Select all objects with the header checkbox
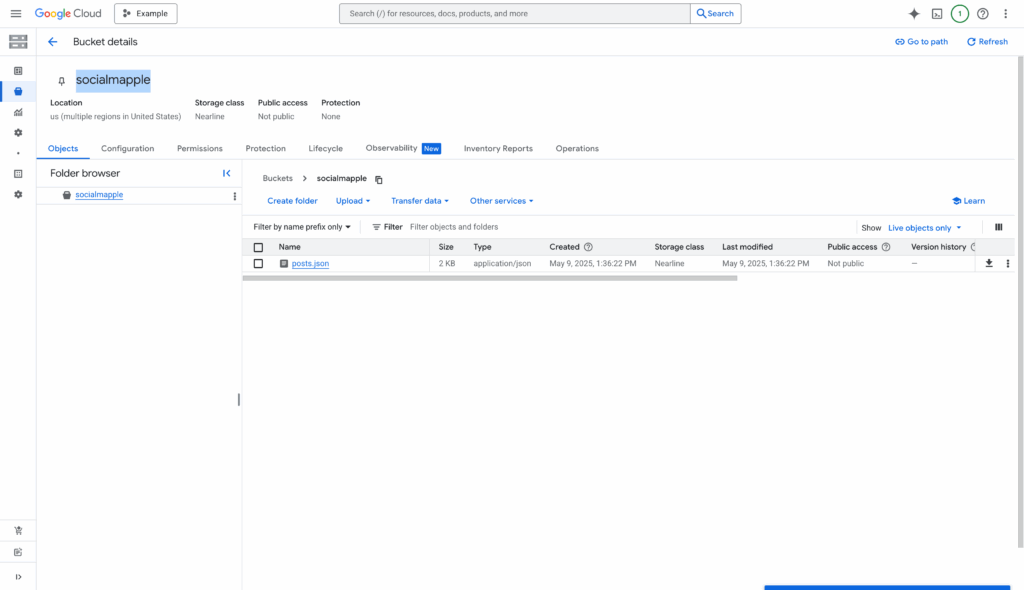 tap(259, 248)
